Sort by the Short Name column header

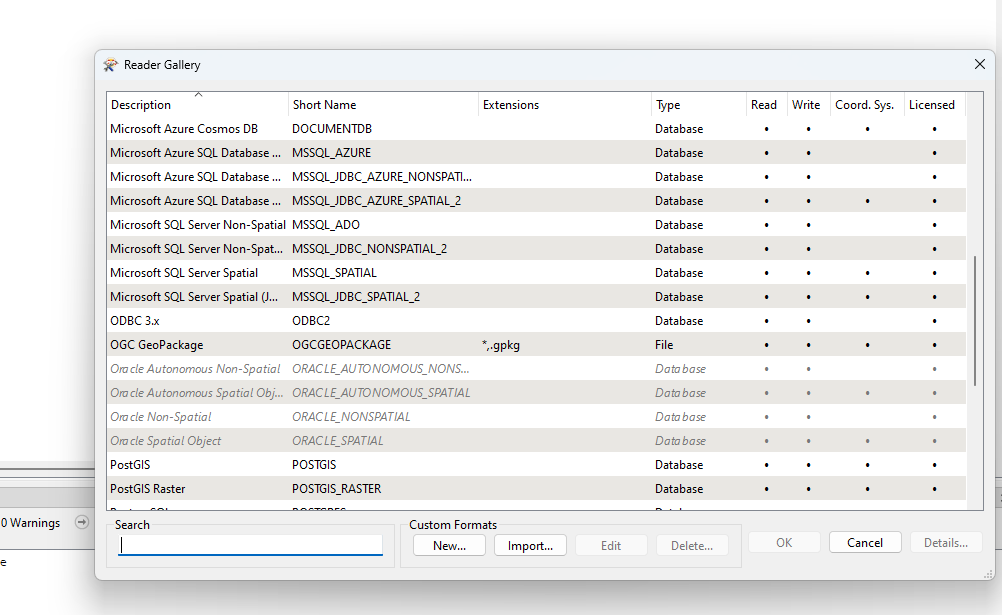[383, 105]
